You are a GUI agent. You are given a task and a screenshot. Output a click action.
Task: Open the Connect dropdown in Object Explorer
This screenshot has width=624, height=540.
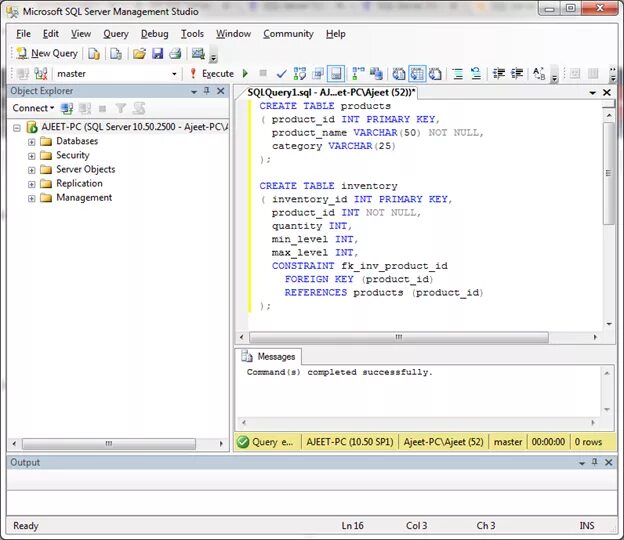click(33, 108)
